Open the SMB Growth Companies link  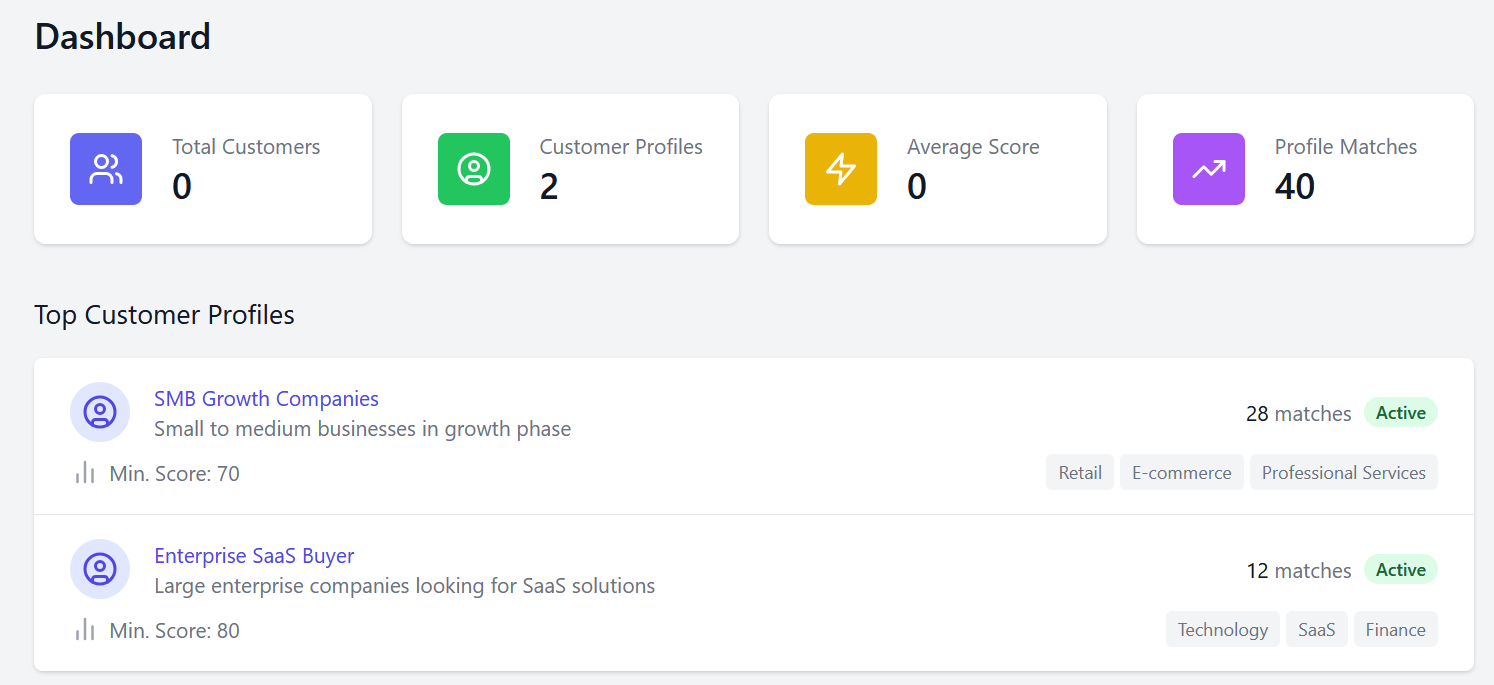coord(266,399)
